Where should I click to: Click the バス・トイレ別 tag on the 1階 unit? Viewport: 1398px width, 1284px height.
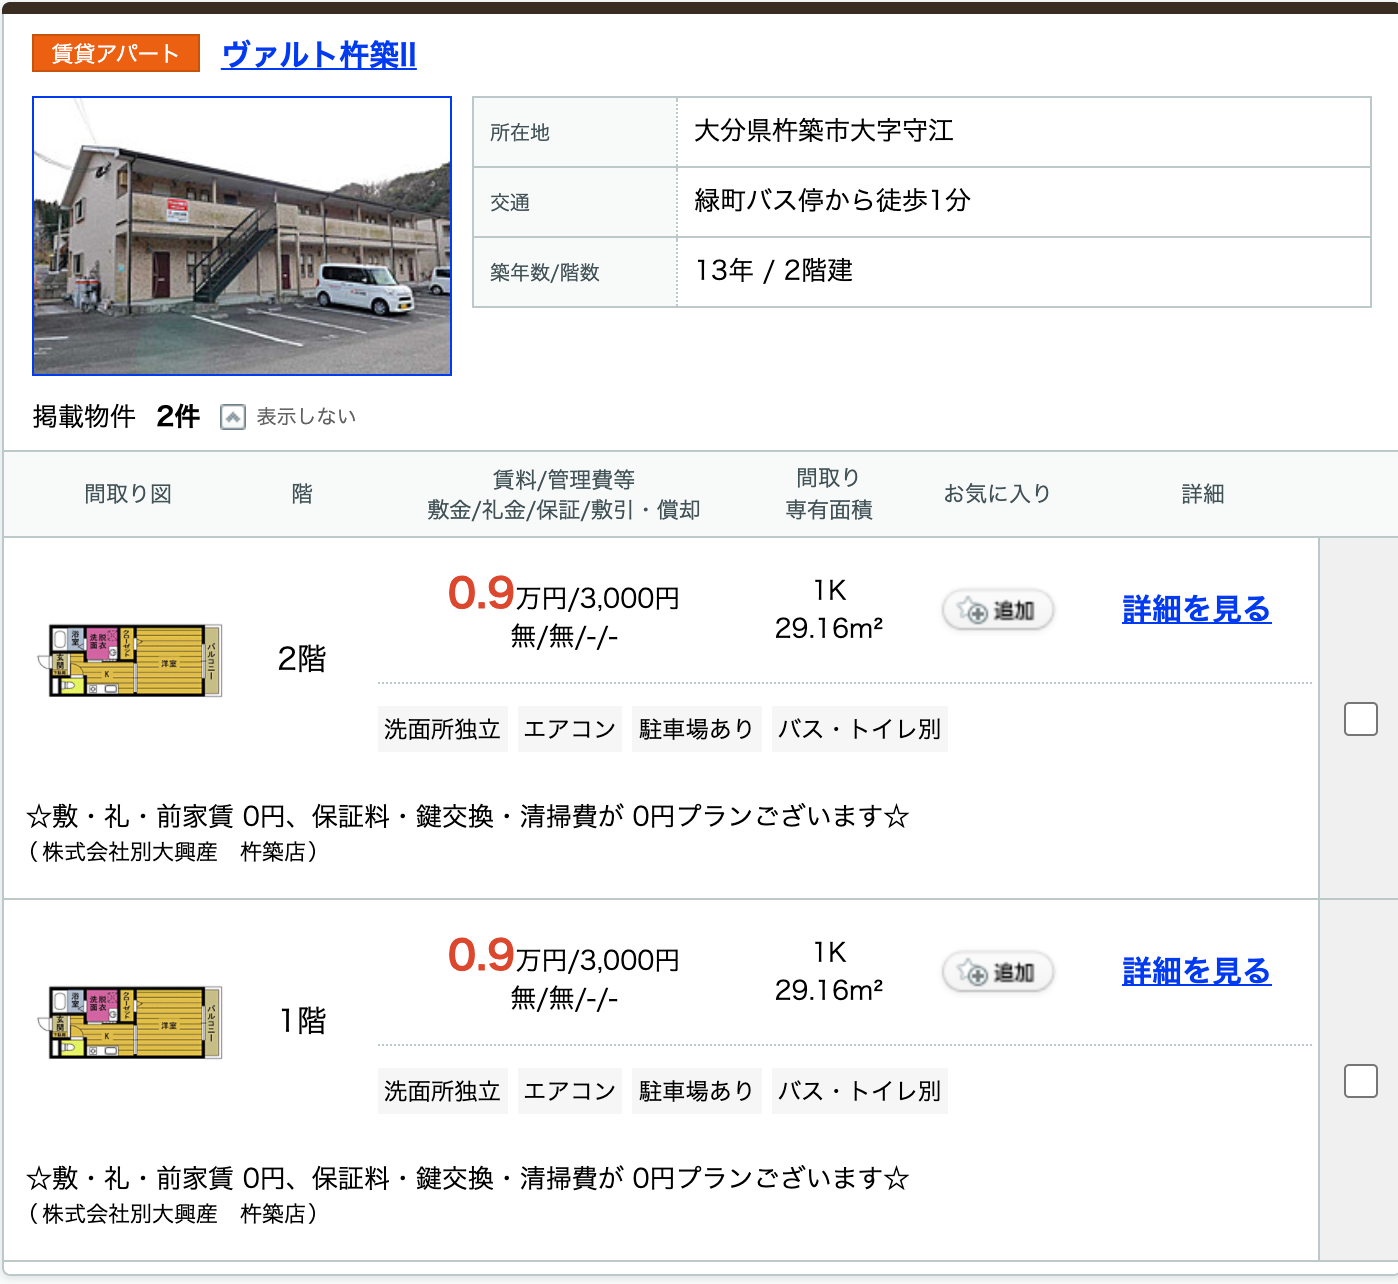coord(859,1091)
